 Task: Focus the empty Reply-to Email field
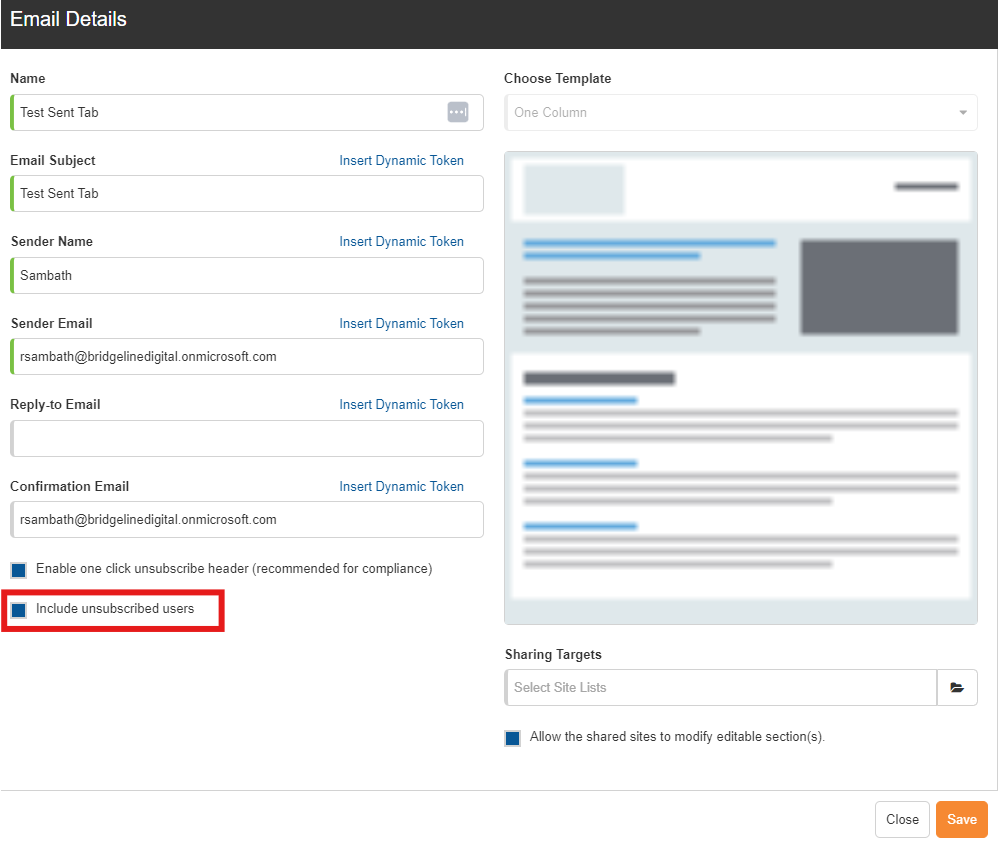pyautogui.click(x=247, y=438)
